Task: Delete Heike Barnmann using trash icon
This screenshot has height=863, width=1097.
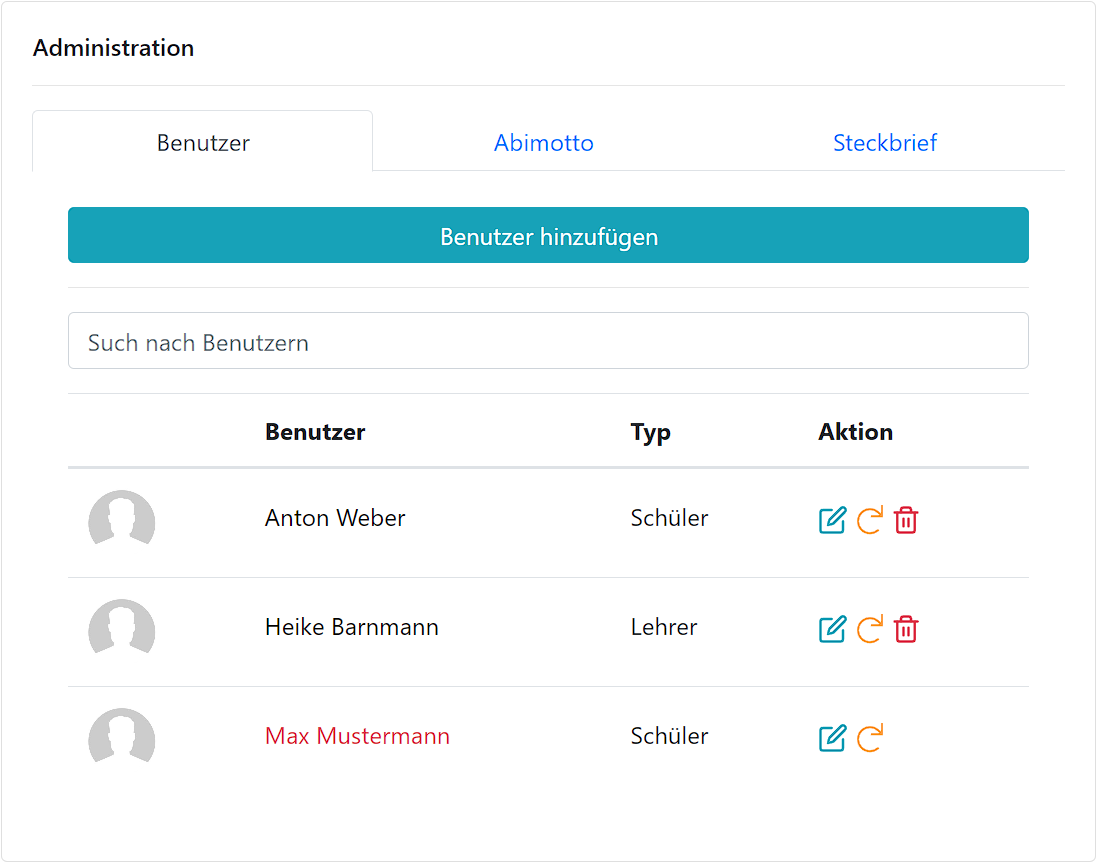Action: point(906,629)
